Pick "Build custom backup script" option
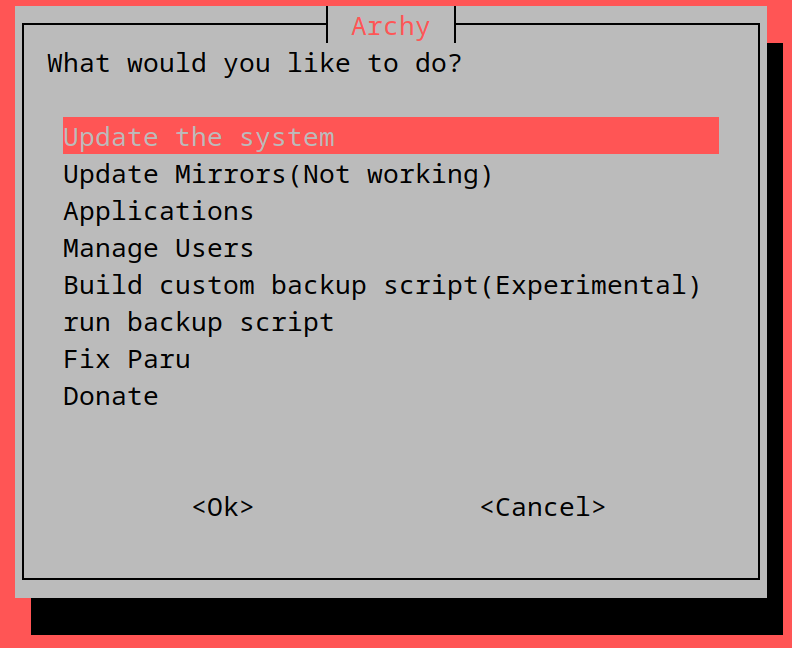 [270, 285]
